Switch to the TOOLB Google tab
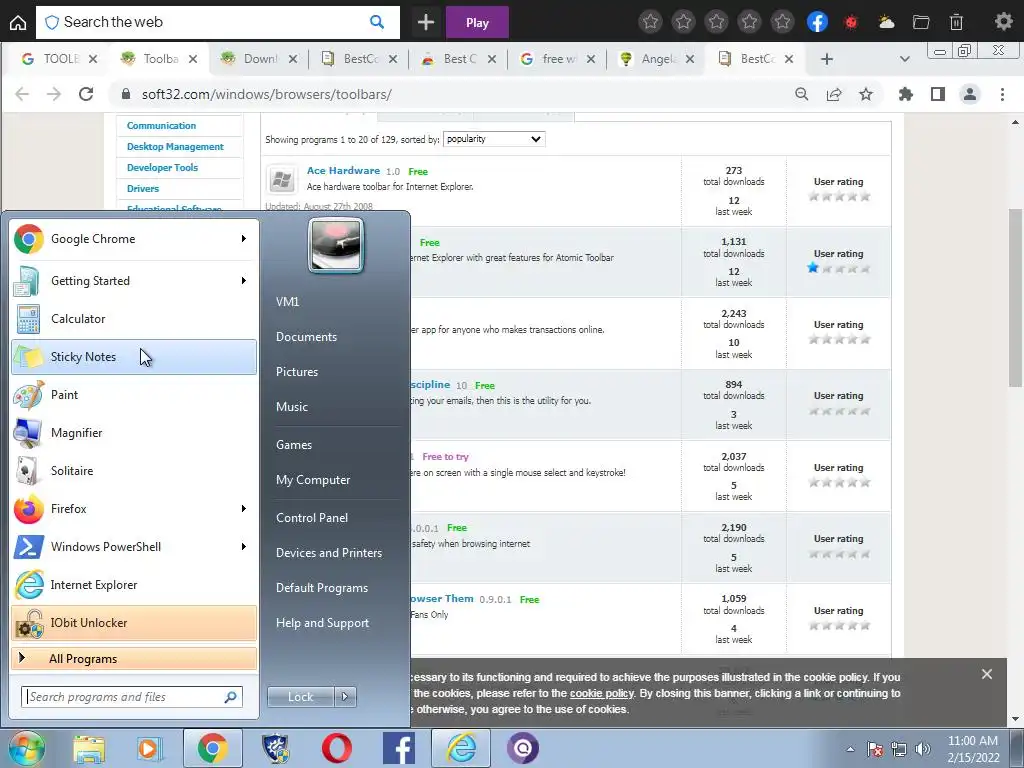Viewport: 1024px width, 768px height. tap(57, 59)
